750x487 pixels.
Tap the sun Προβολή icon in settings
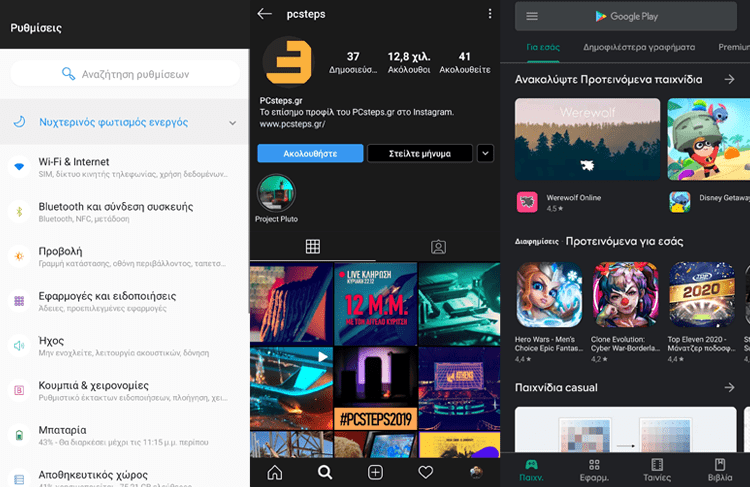coord(19,256)
